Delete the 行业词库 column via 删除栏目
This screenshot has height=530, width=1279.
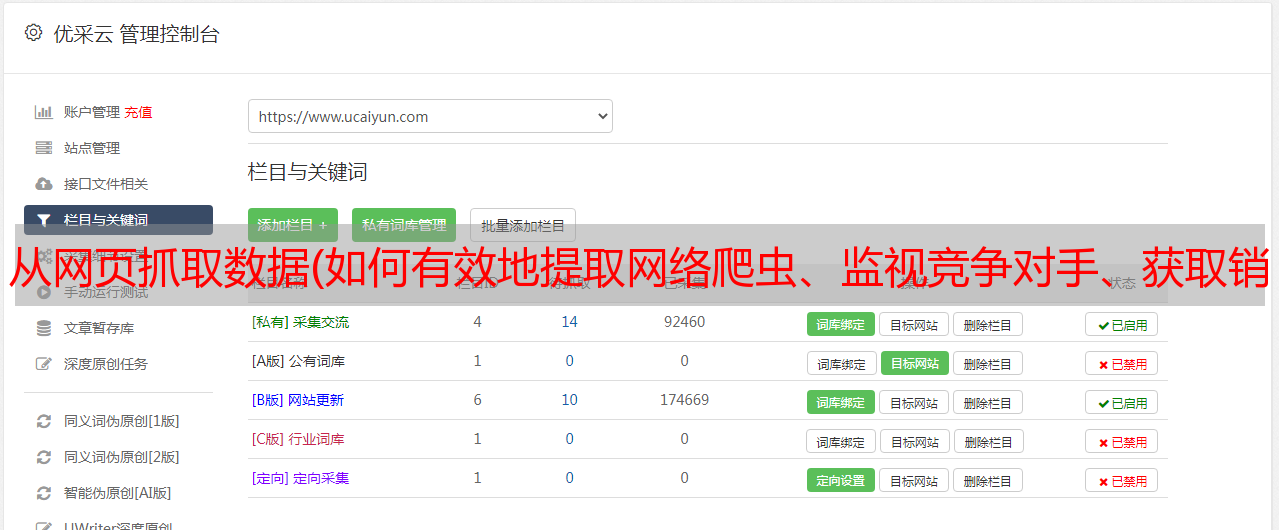(987, 441)
